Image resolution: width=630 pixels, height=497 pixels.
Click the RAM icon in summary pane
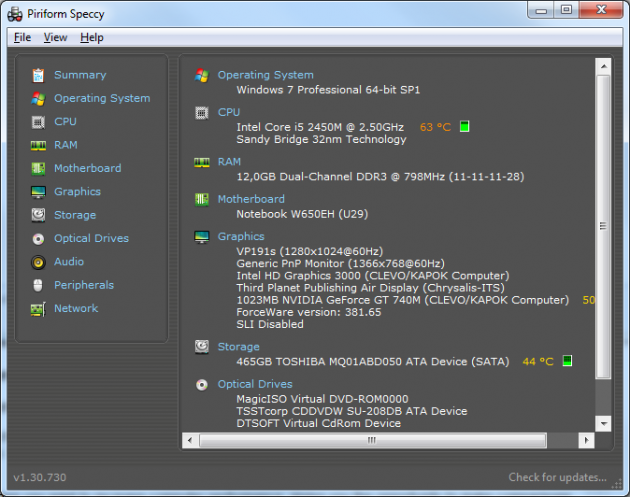tap(202, 162)
